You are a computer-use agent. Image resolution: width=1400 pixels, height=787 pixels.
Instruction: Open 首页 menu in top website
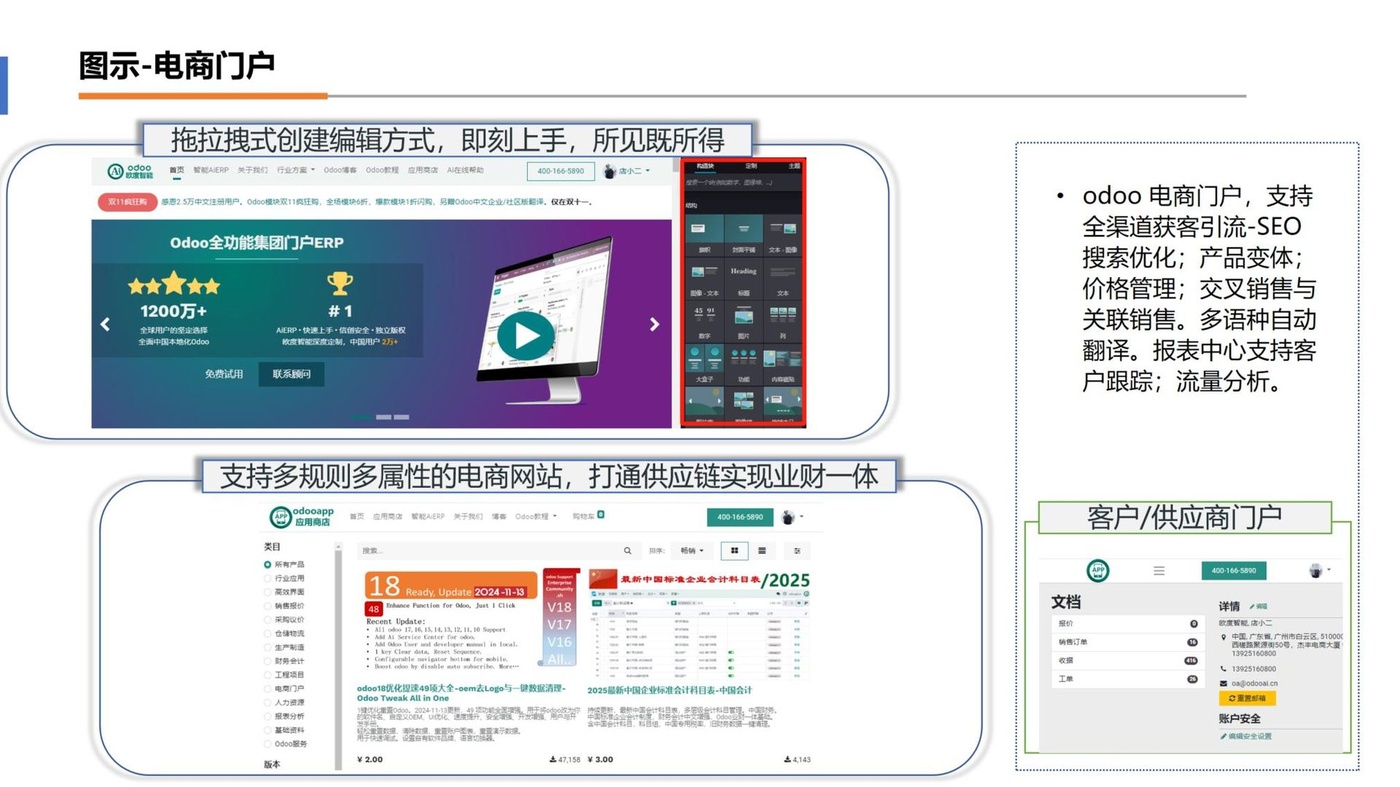[x=177, y=170]
